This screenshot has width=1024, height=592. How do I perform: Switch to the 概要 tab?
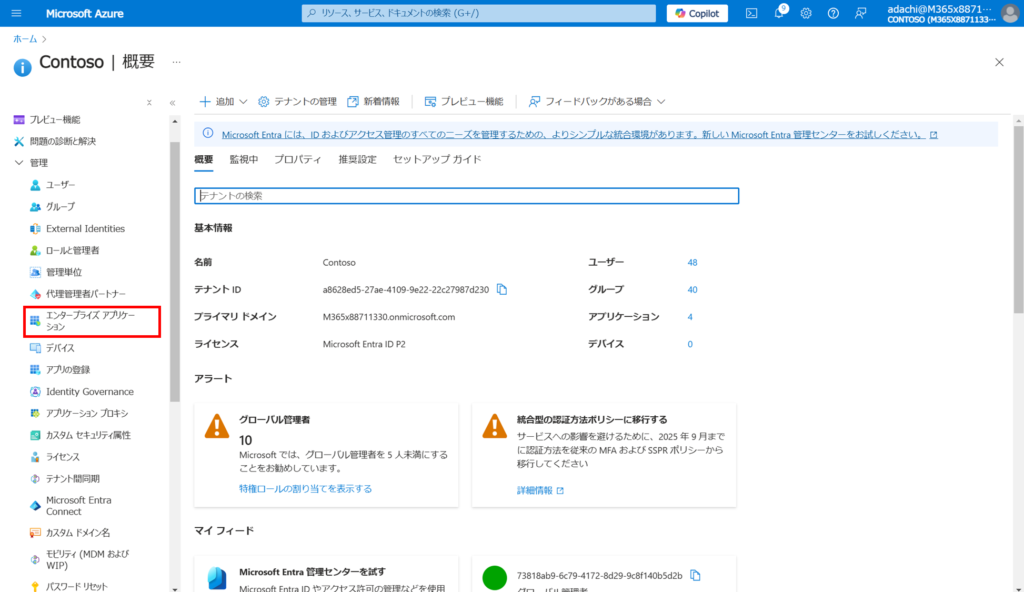tap(204, 159)
